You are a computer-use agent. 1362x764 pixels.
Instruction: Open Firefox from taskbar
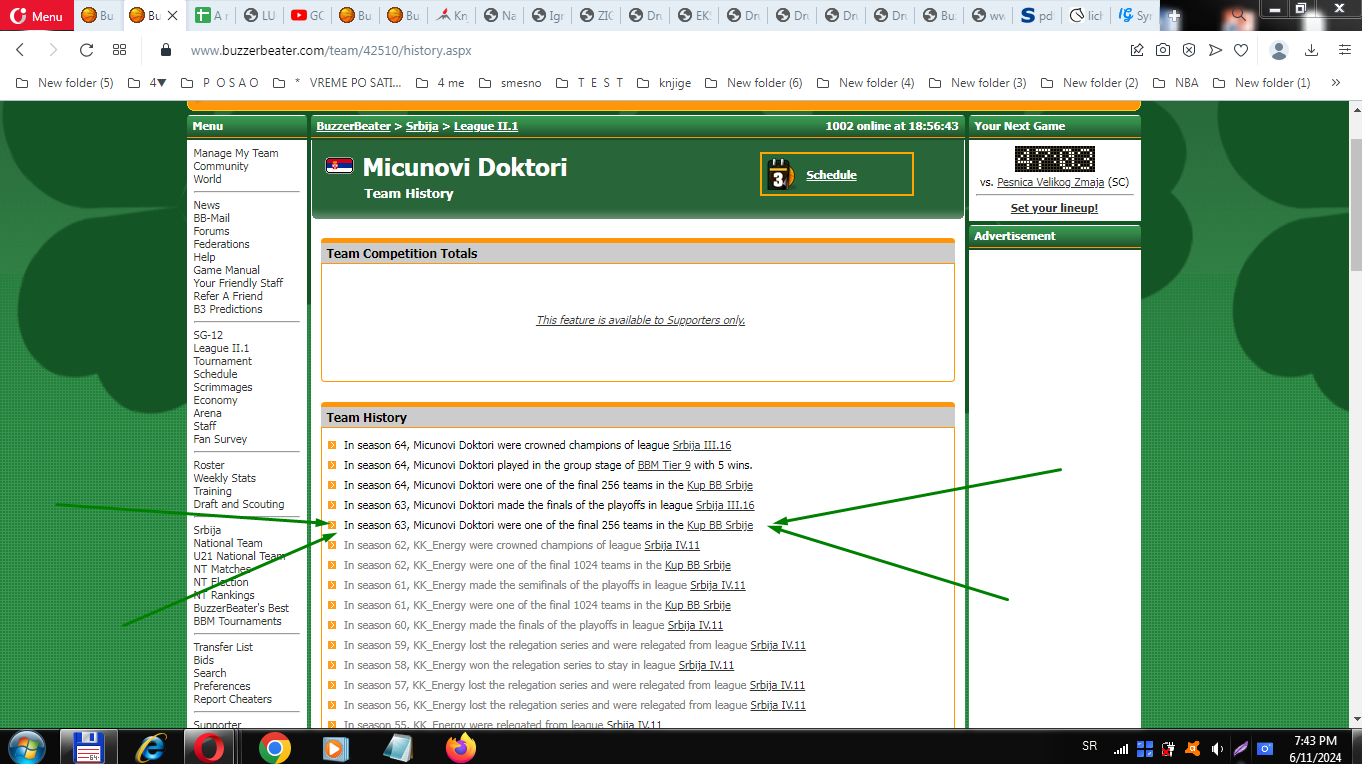tap(461, 747)
